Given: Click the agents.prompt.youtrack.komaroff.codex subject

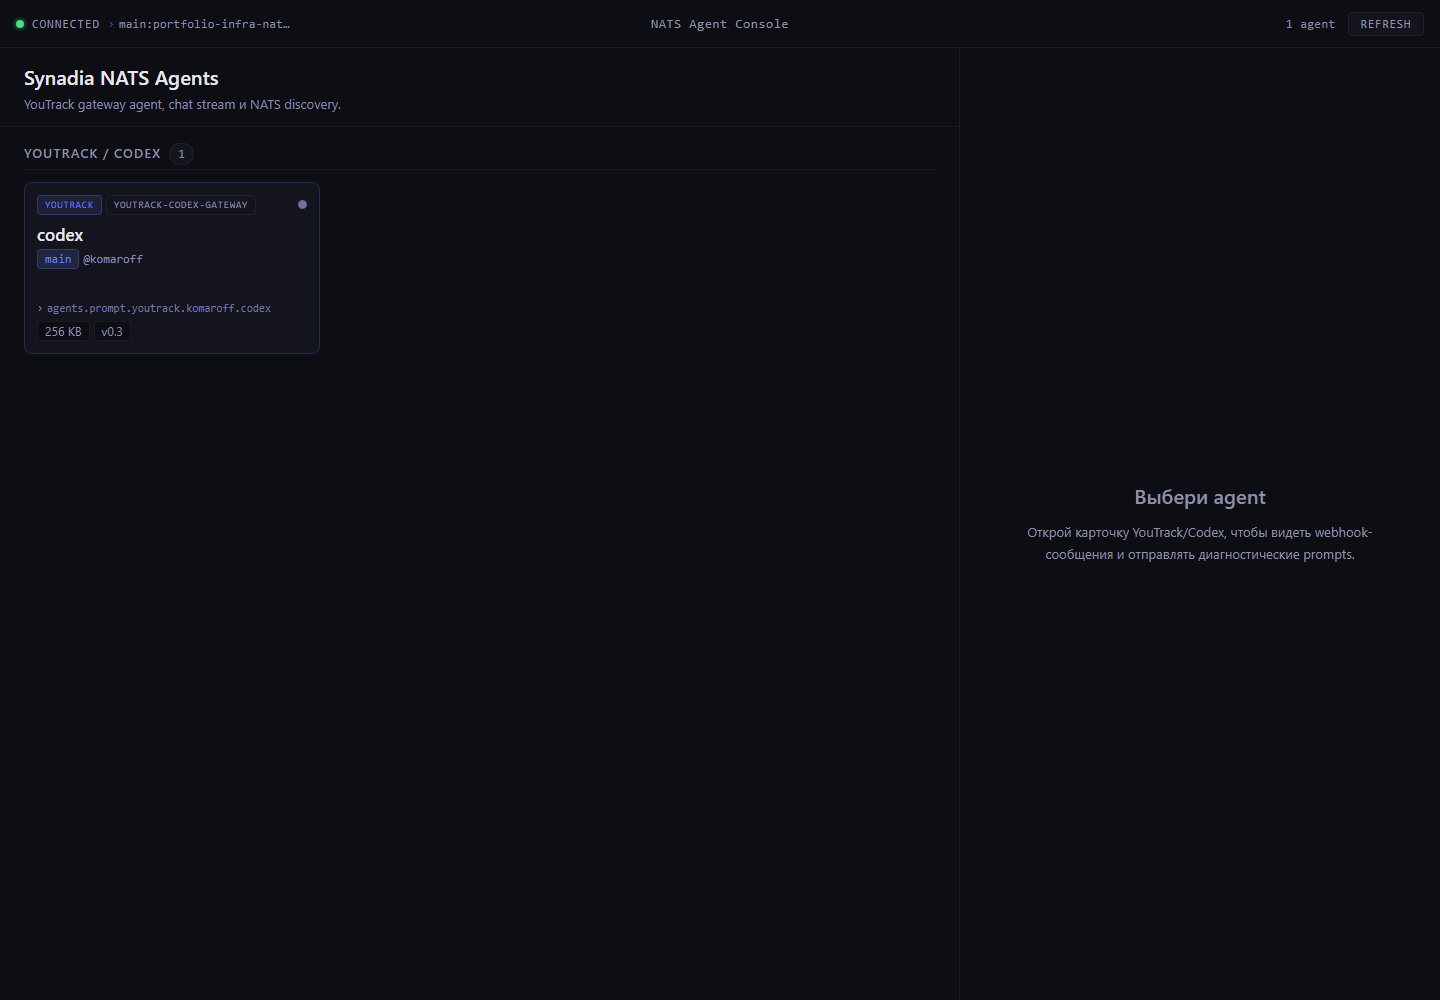Looking at the screenshot, I should tap(159, 308).
